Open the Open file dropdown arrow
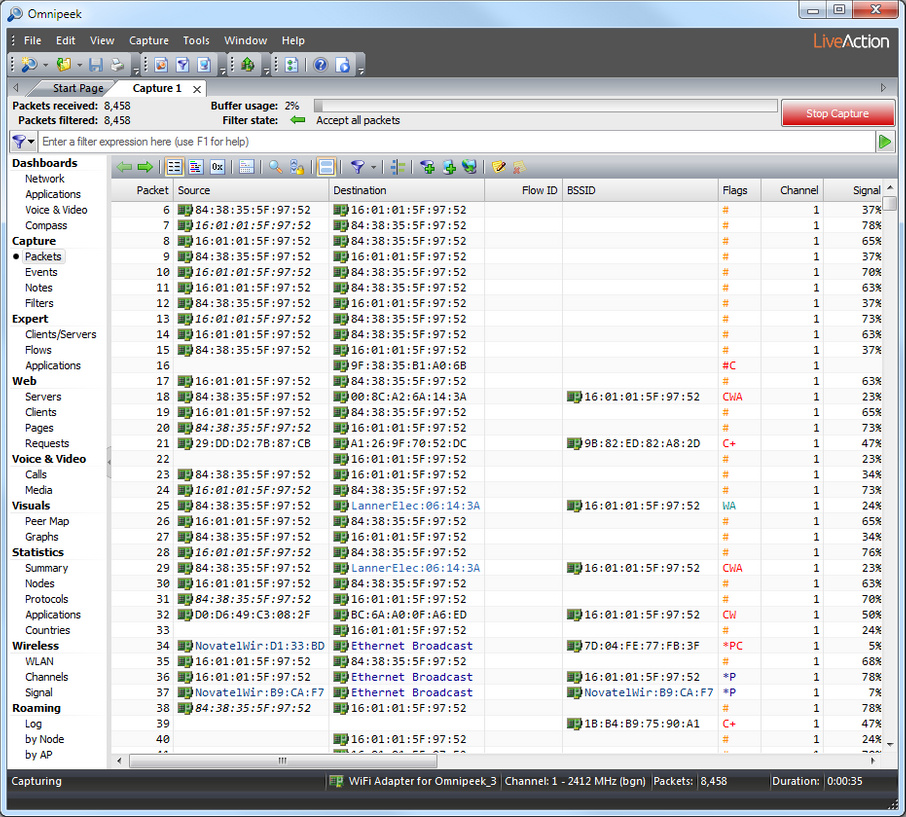 [79, 65]
